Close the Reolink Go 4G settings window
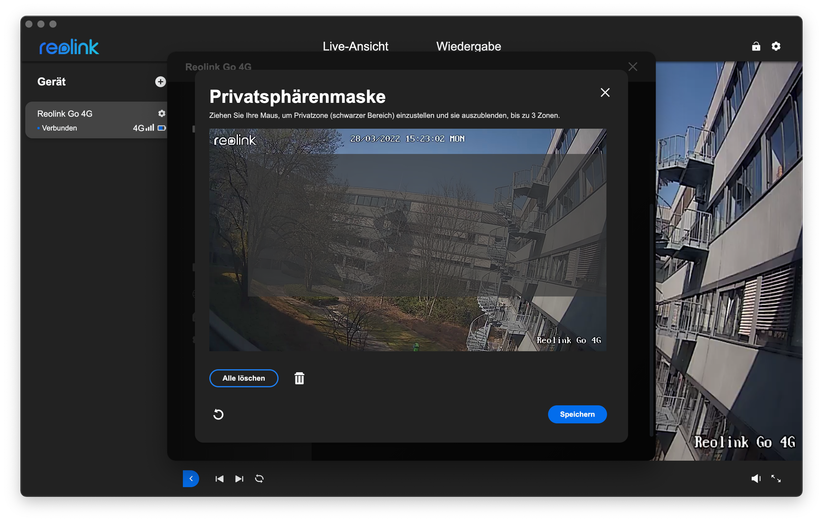 point(632,67)
